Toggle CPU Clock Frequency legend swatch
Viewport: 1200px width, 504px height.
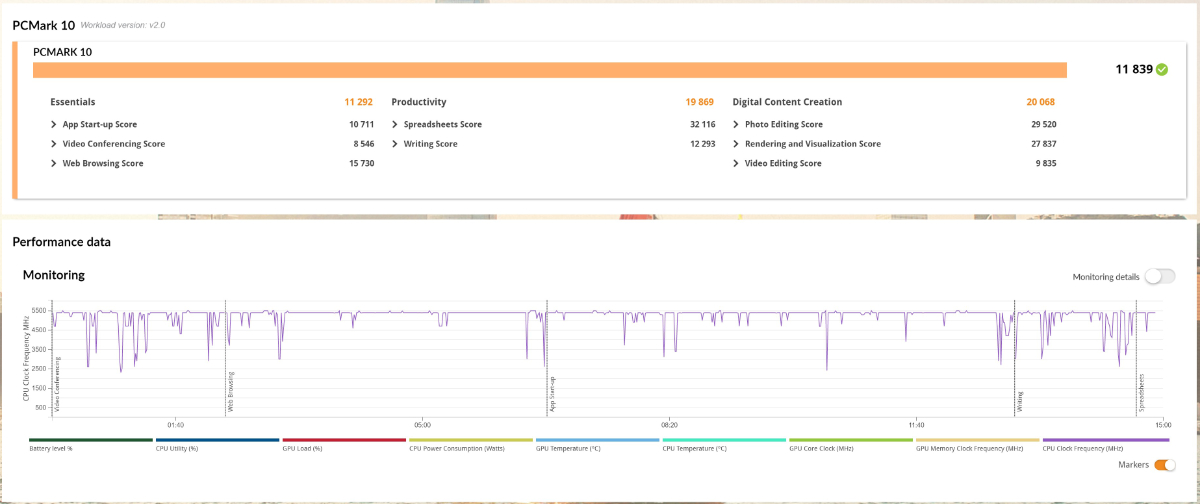point(1105,440)
